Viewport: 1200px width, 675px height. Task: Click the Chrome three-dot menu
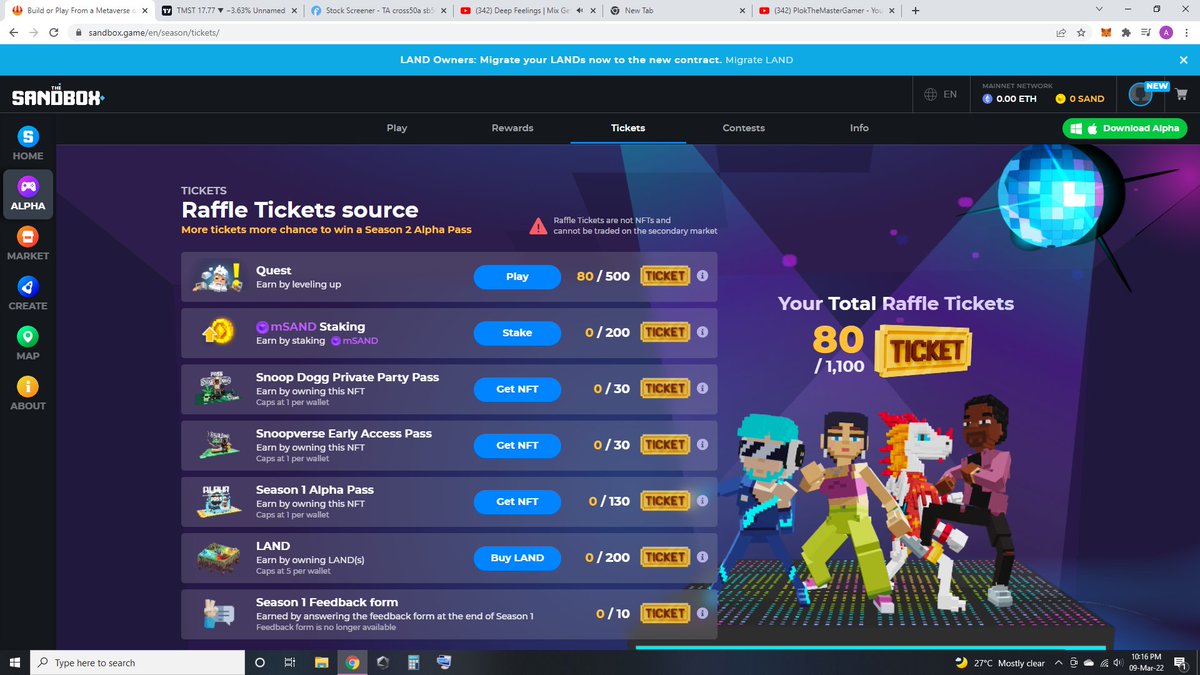(1187, 32)
